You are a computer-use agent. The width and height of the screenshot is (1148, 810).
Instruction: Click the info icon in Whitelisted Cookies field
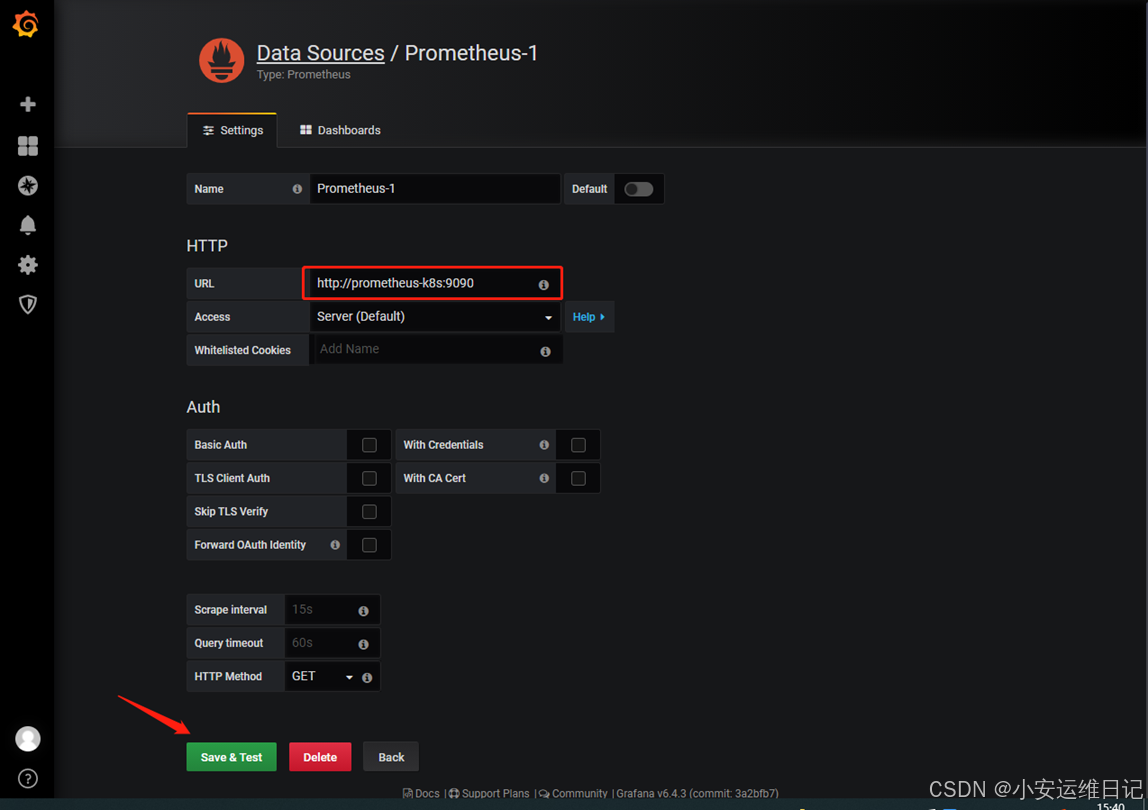545,352
